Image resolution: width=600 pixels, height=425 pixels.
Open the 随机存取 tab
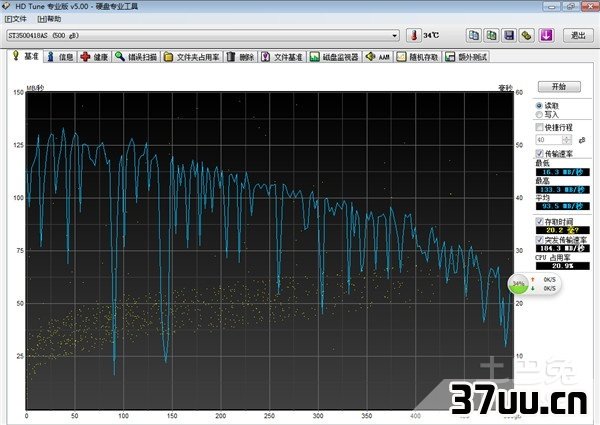(x=417, y=57)
